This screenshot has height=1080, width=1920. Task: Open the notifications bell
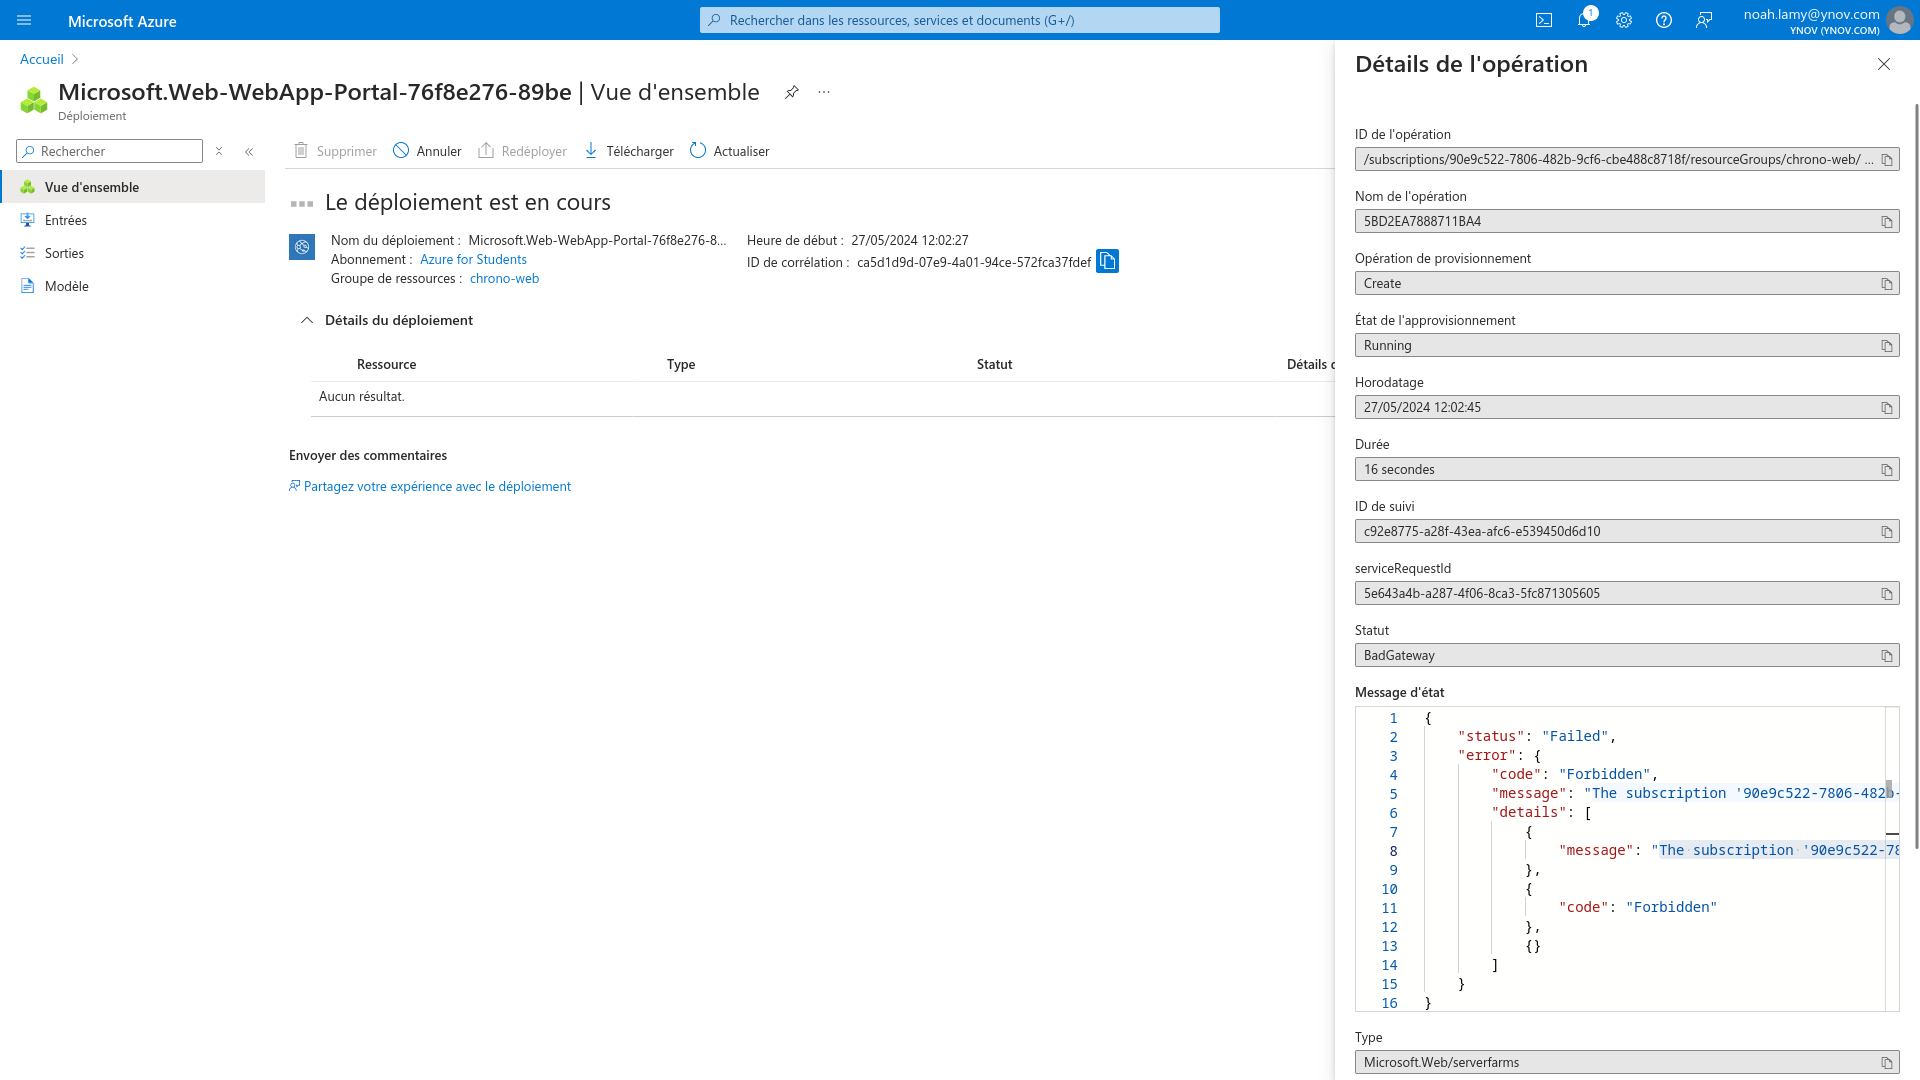(1584, 20)
